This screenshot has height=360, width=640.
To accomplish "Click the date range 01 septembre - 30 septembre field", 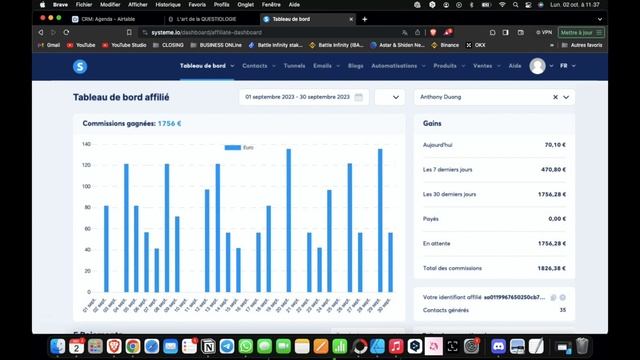I will tap(304, 97).
